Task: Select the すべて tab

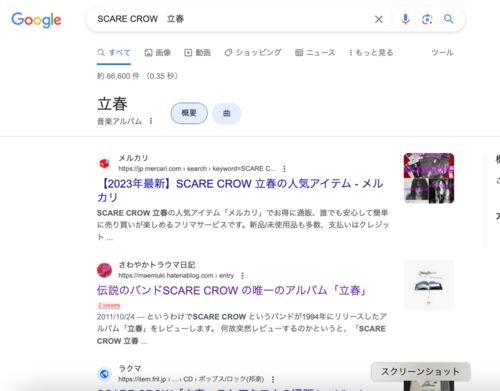Action: pyautogui.click(x=114, y=53)
